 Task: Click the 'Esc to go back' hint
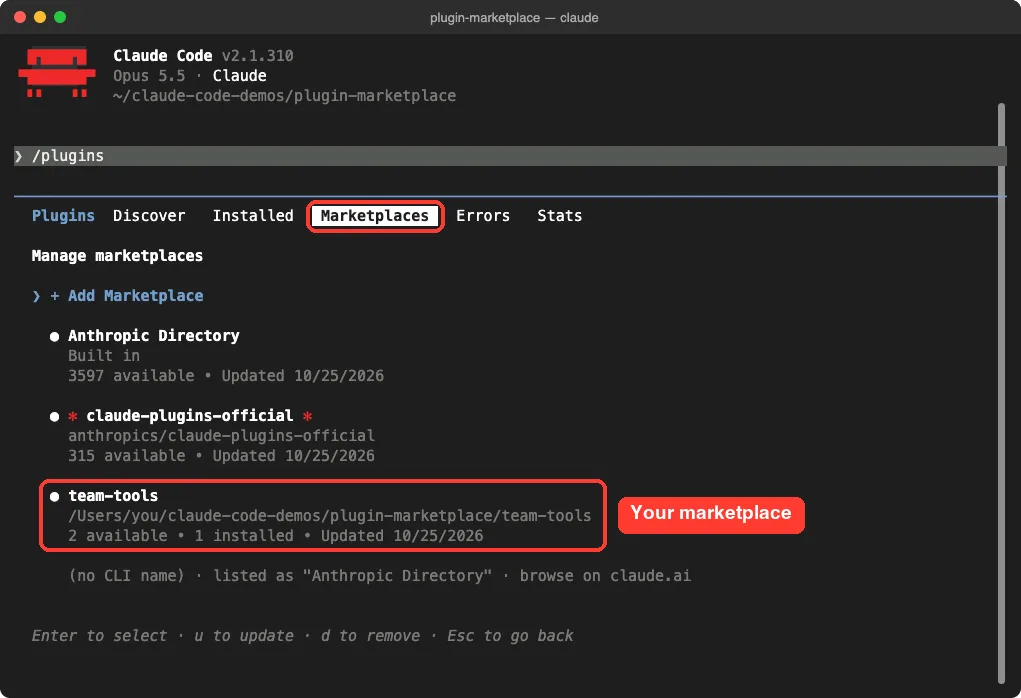point(510,635)
